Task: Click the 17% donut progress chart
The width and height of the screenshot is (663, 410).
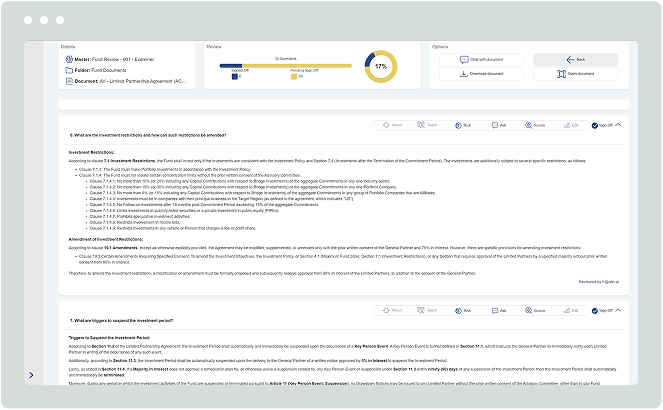Action: 380,66
